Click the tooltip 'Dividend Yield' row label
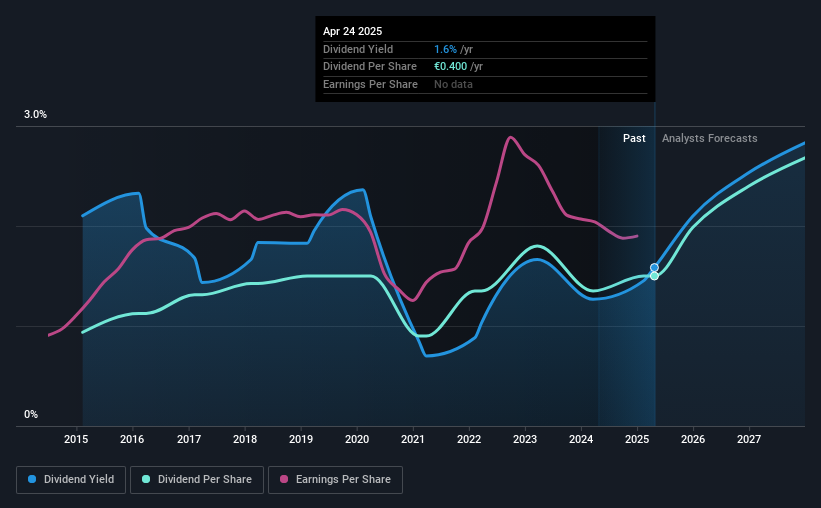Screen dimensions: 821x508 click(358, 49)
